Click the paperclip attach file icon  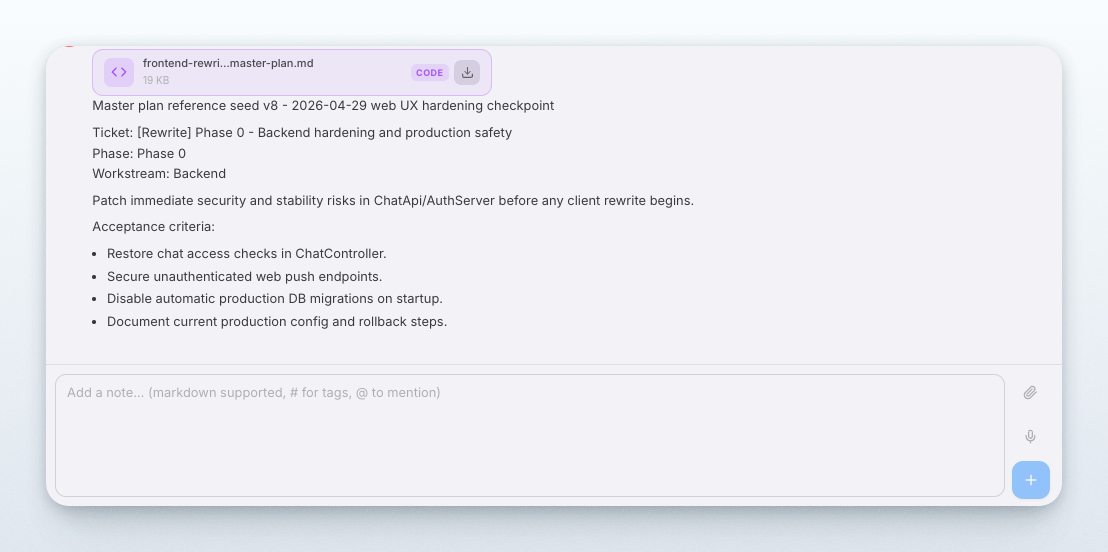tap(1030, 392)
